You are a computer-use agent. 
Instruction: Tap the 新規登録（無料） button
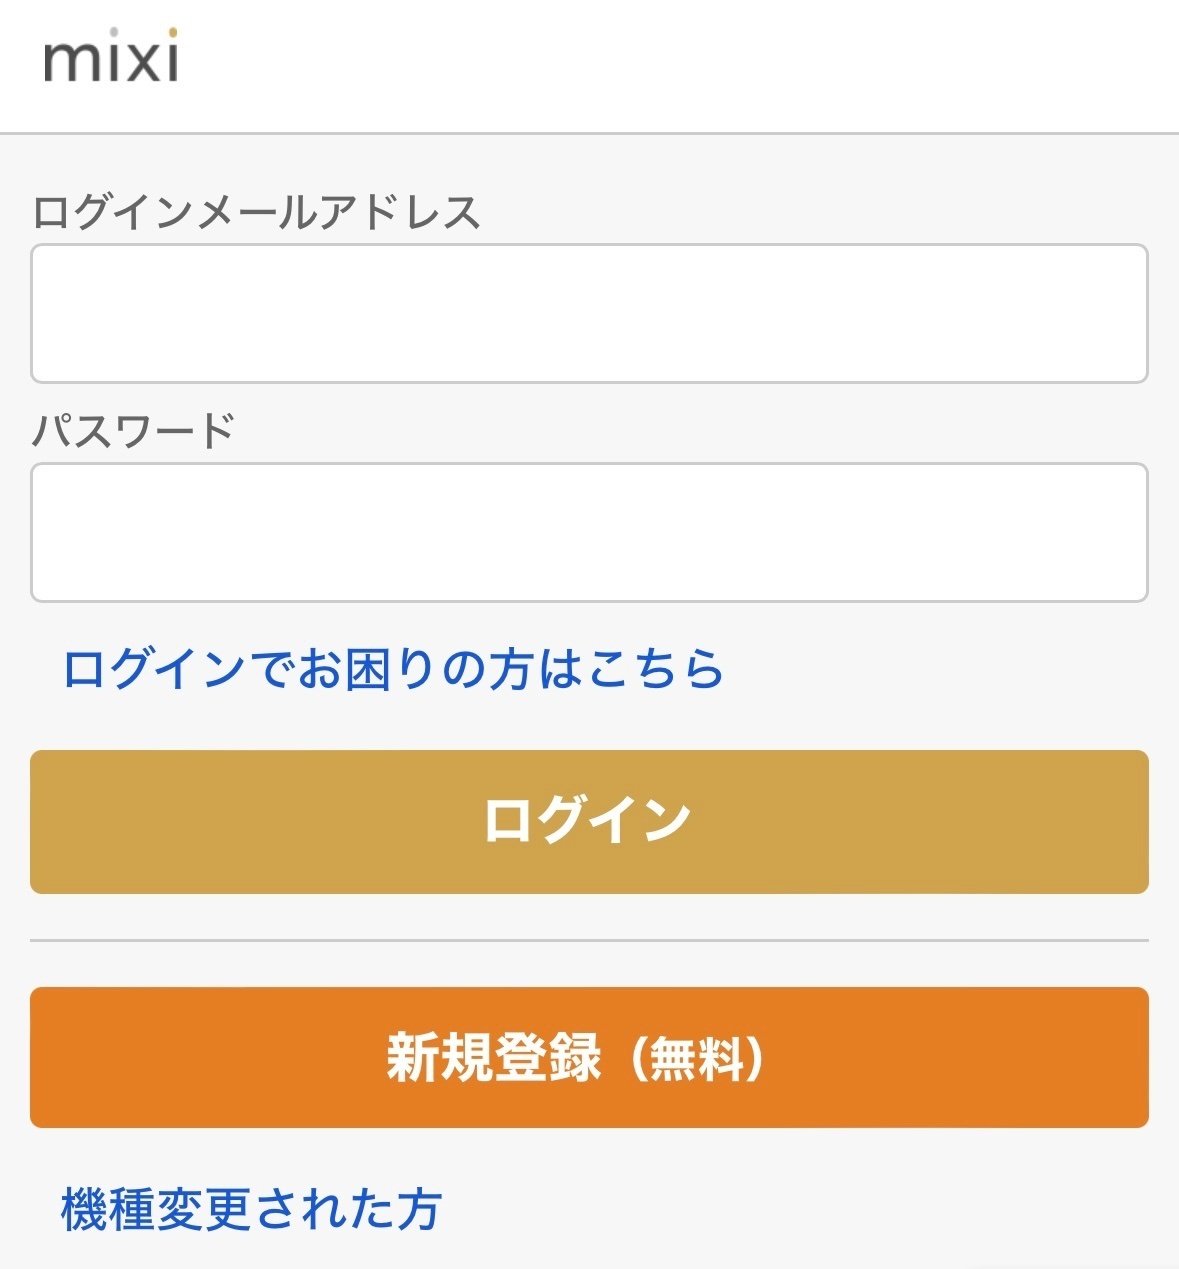click(x=589, y=1057)
